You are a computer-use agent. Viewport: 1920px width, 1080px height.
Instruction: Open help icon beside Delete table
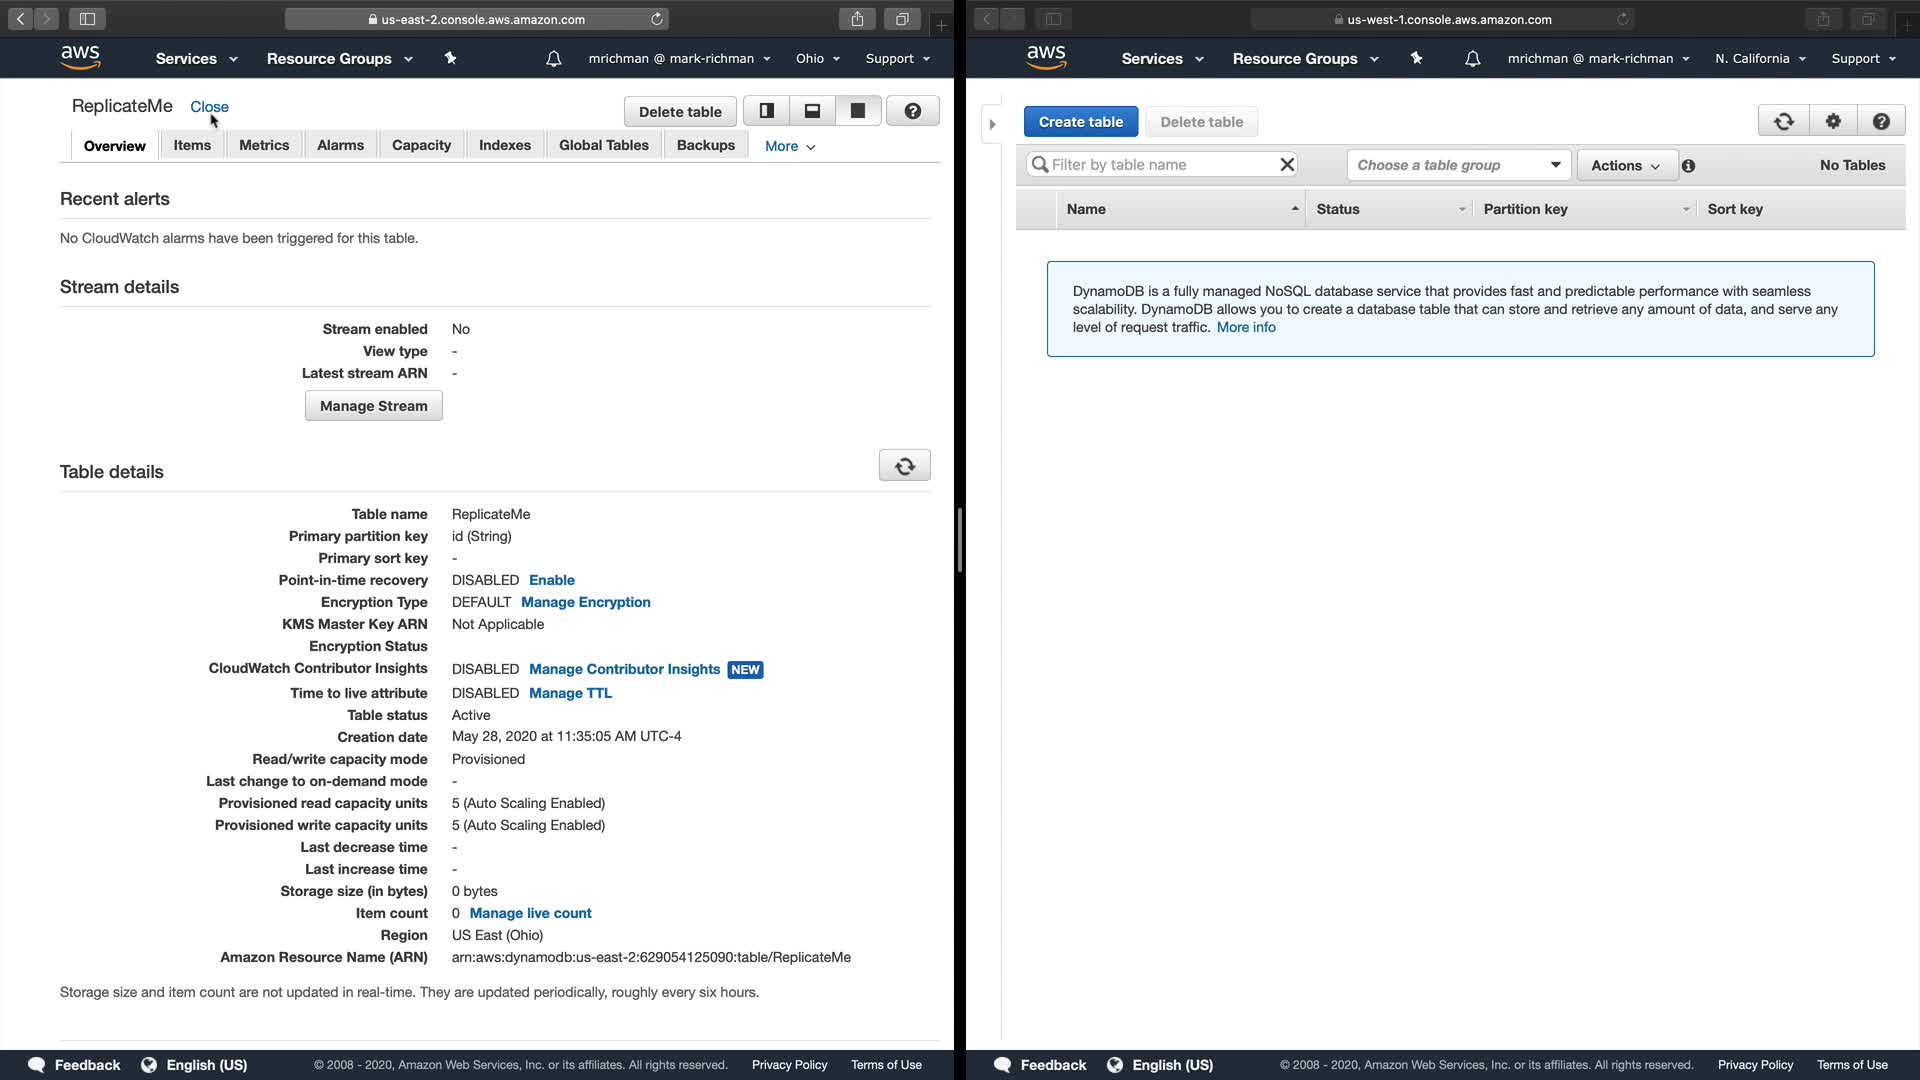pyautogui.click(x=912, y=111)
